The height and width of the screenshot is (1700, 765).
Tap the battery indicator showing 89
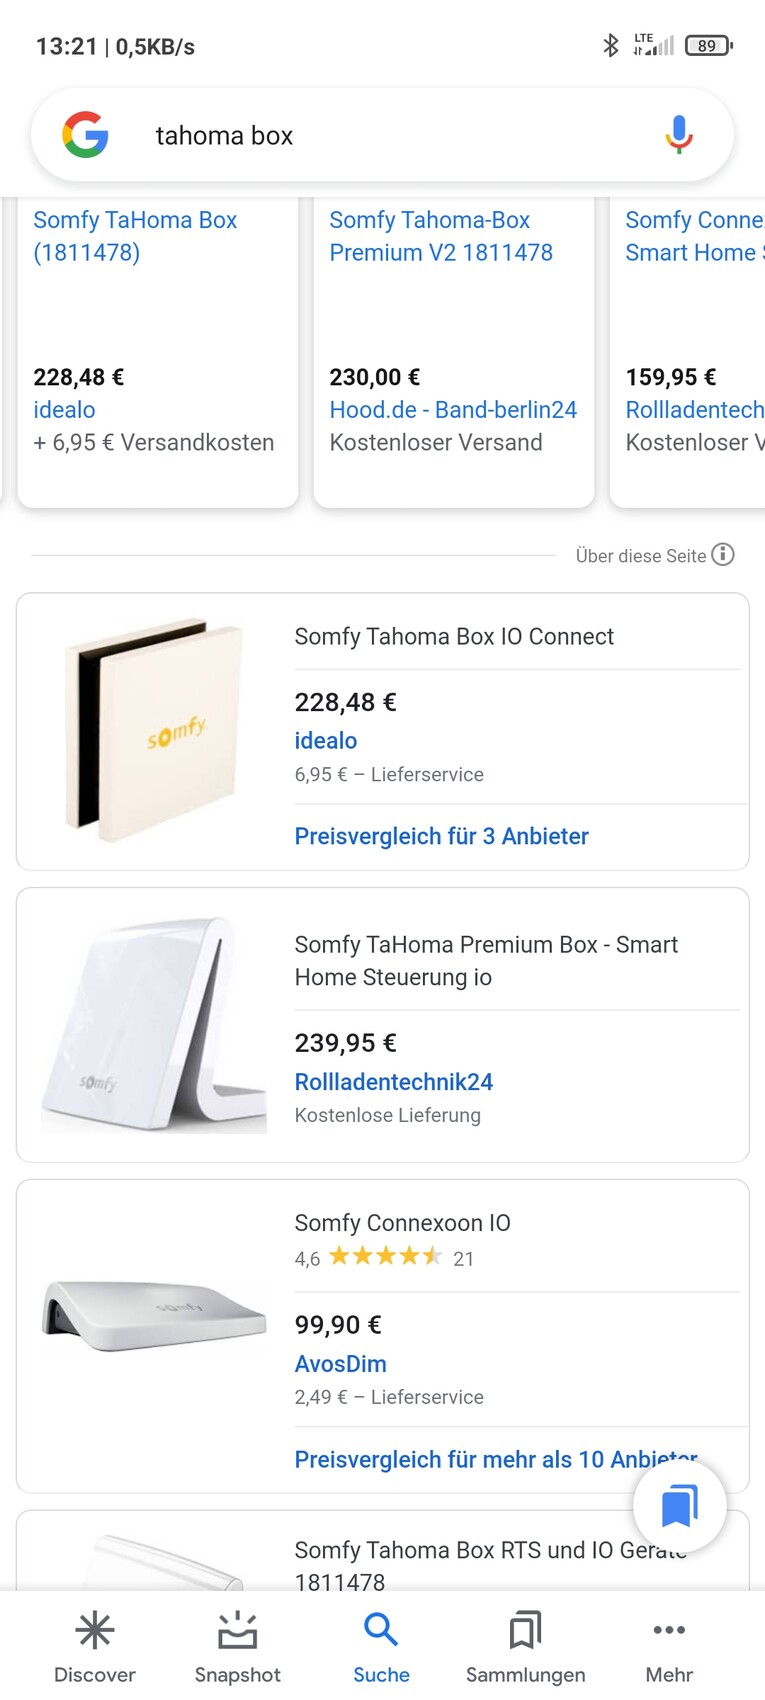coord(707,45)
